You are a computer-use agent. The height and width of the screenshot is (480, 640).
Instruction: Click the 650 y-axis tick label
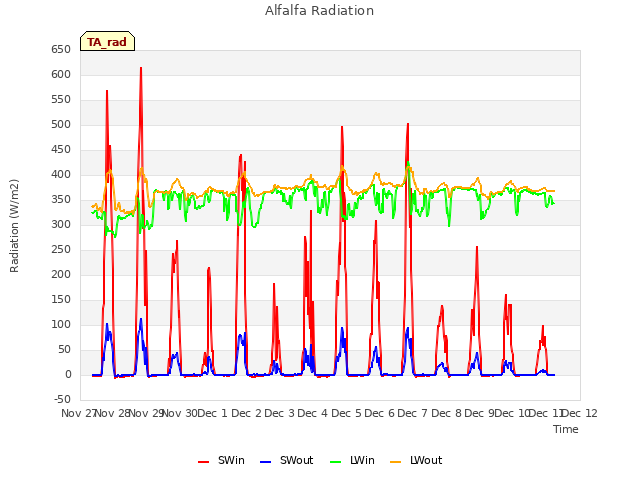61,49
